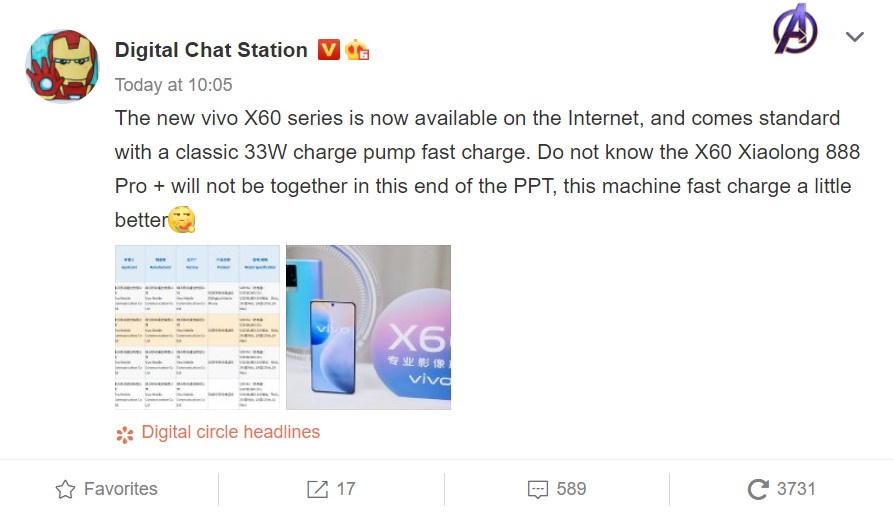Click the Digital circle headlines flower icon
This screenshot has height=517, width=894.
(x=124, y=434)
